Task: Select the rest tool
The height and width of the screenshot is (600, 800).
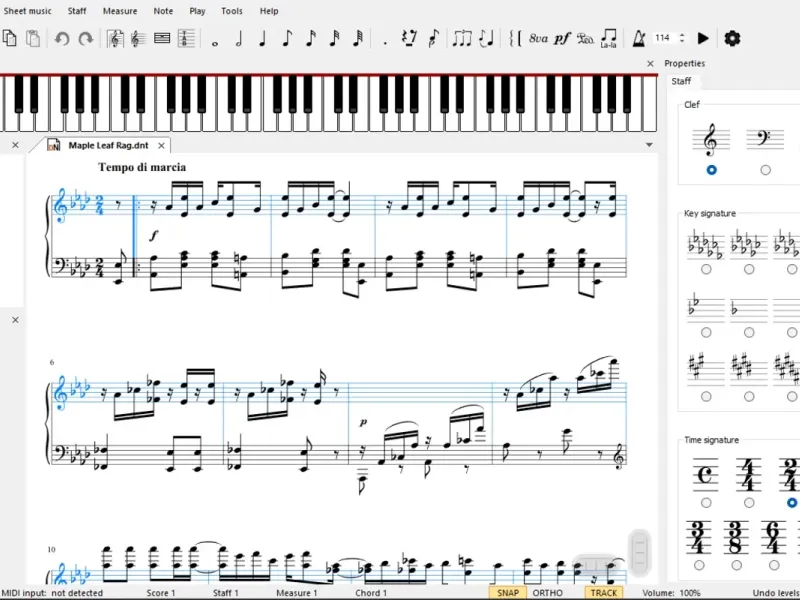Action: pos(409,39)
